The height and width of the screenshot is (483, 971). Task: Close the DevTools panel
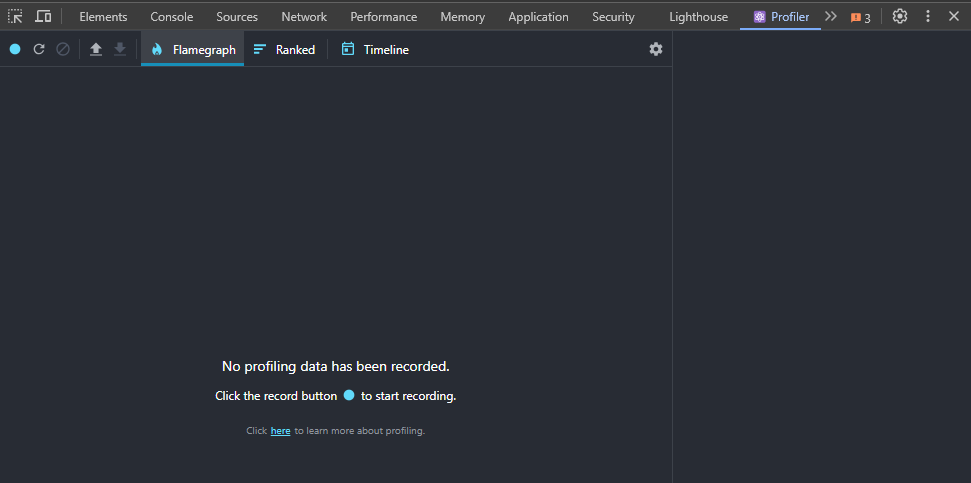coord(954,17)
